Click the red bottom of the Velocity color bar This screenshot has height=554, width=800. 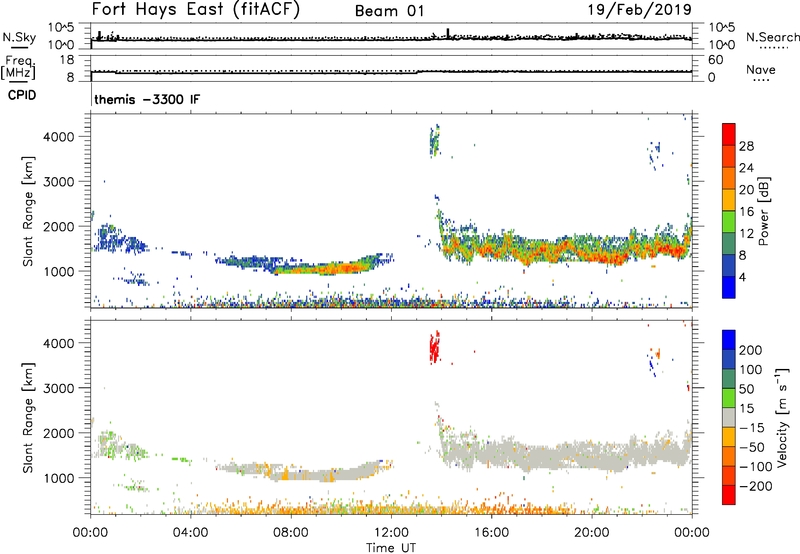tap(729, 495)
